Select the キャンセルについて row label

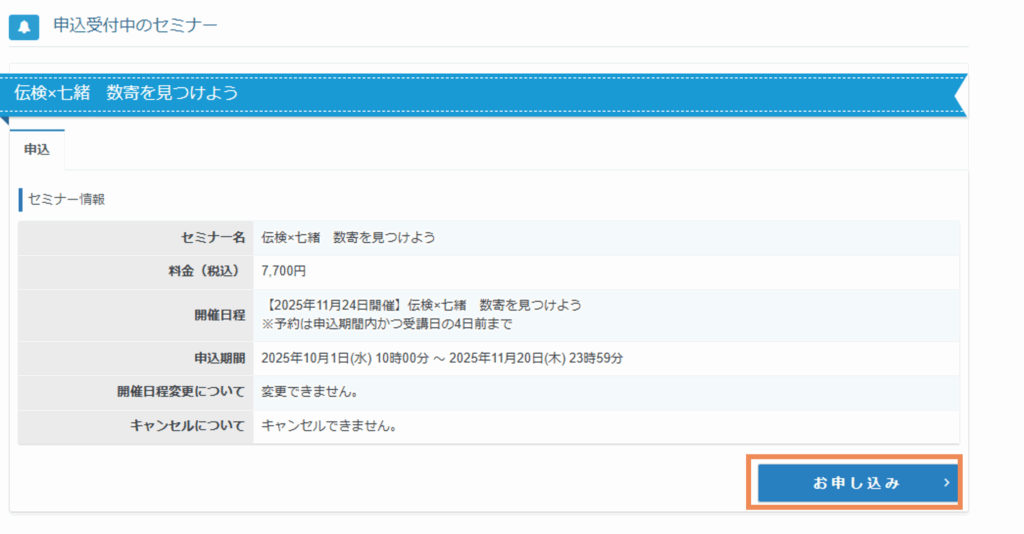[x=187, y=426]
